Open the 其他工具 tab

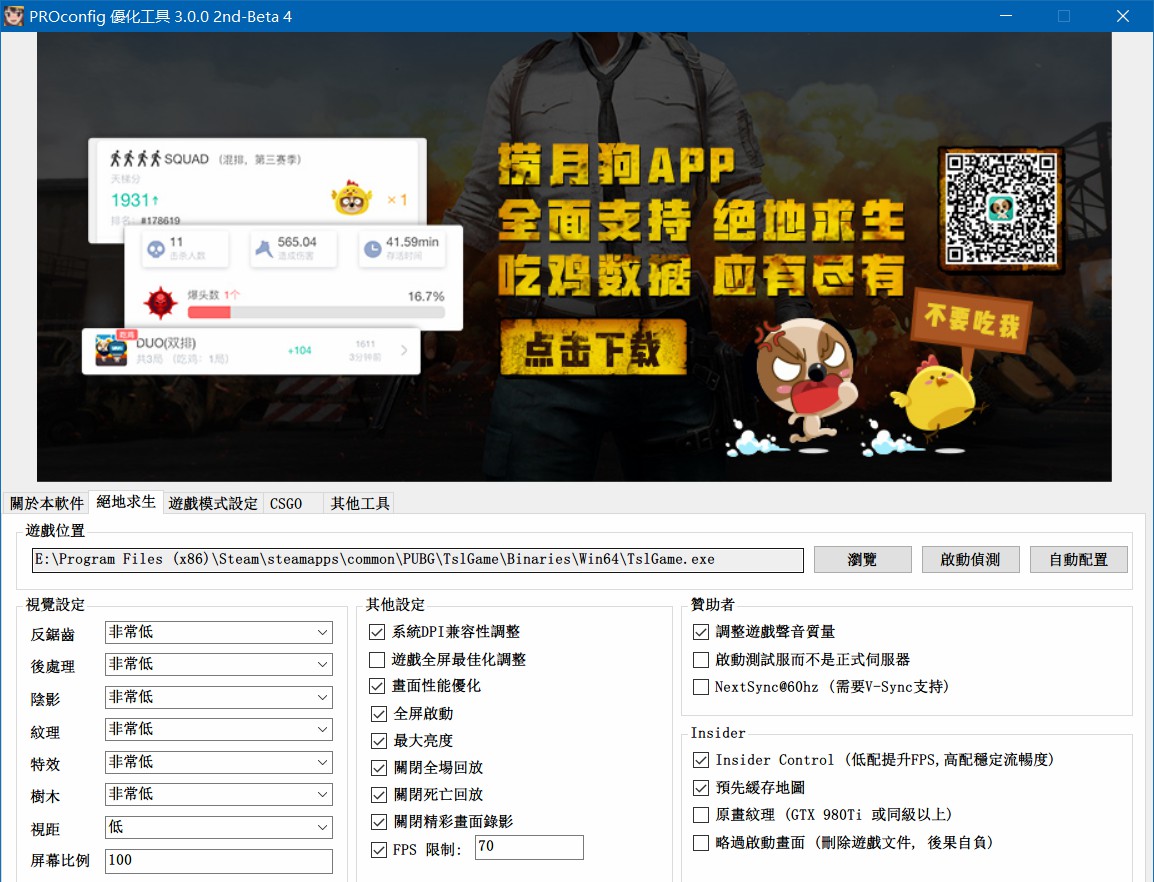360,503
